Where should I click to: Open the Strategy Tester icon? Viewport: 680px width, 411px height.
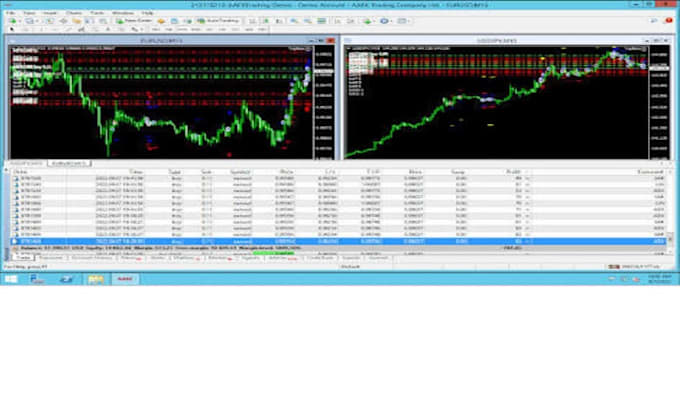[x=103, y=21]
